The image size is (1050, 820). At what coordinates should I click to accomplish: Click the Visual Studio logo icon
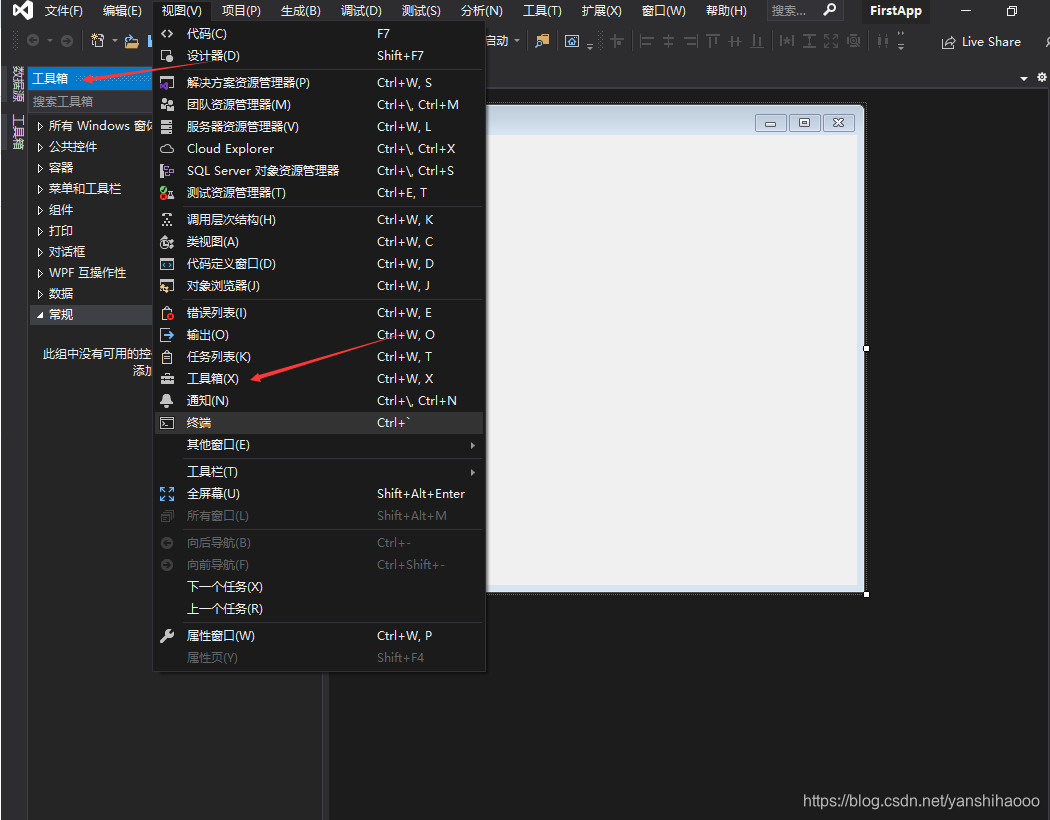(x=22, y=10)
